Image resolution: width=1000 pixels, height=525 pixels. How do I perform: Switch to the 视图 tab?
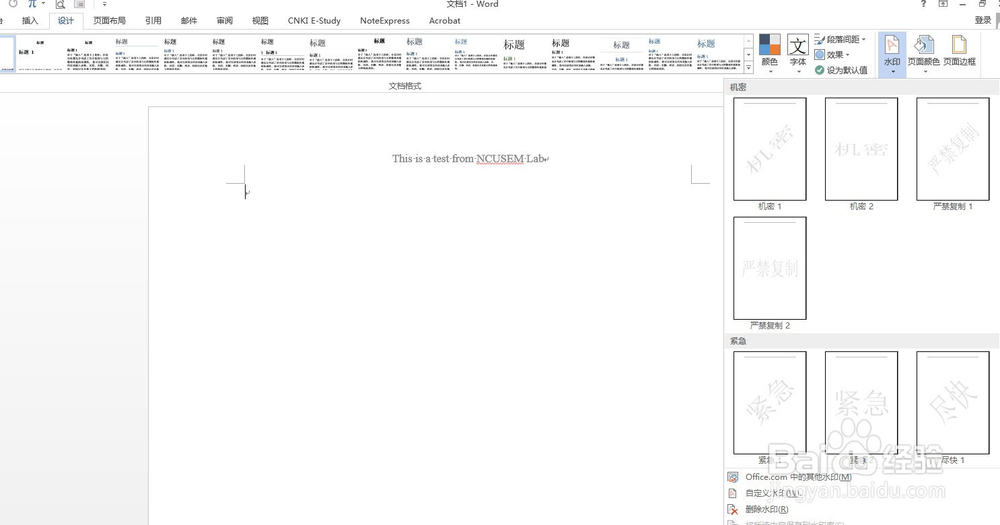[260, 20]
